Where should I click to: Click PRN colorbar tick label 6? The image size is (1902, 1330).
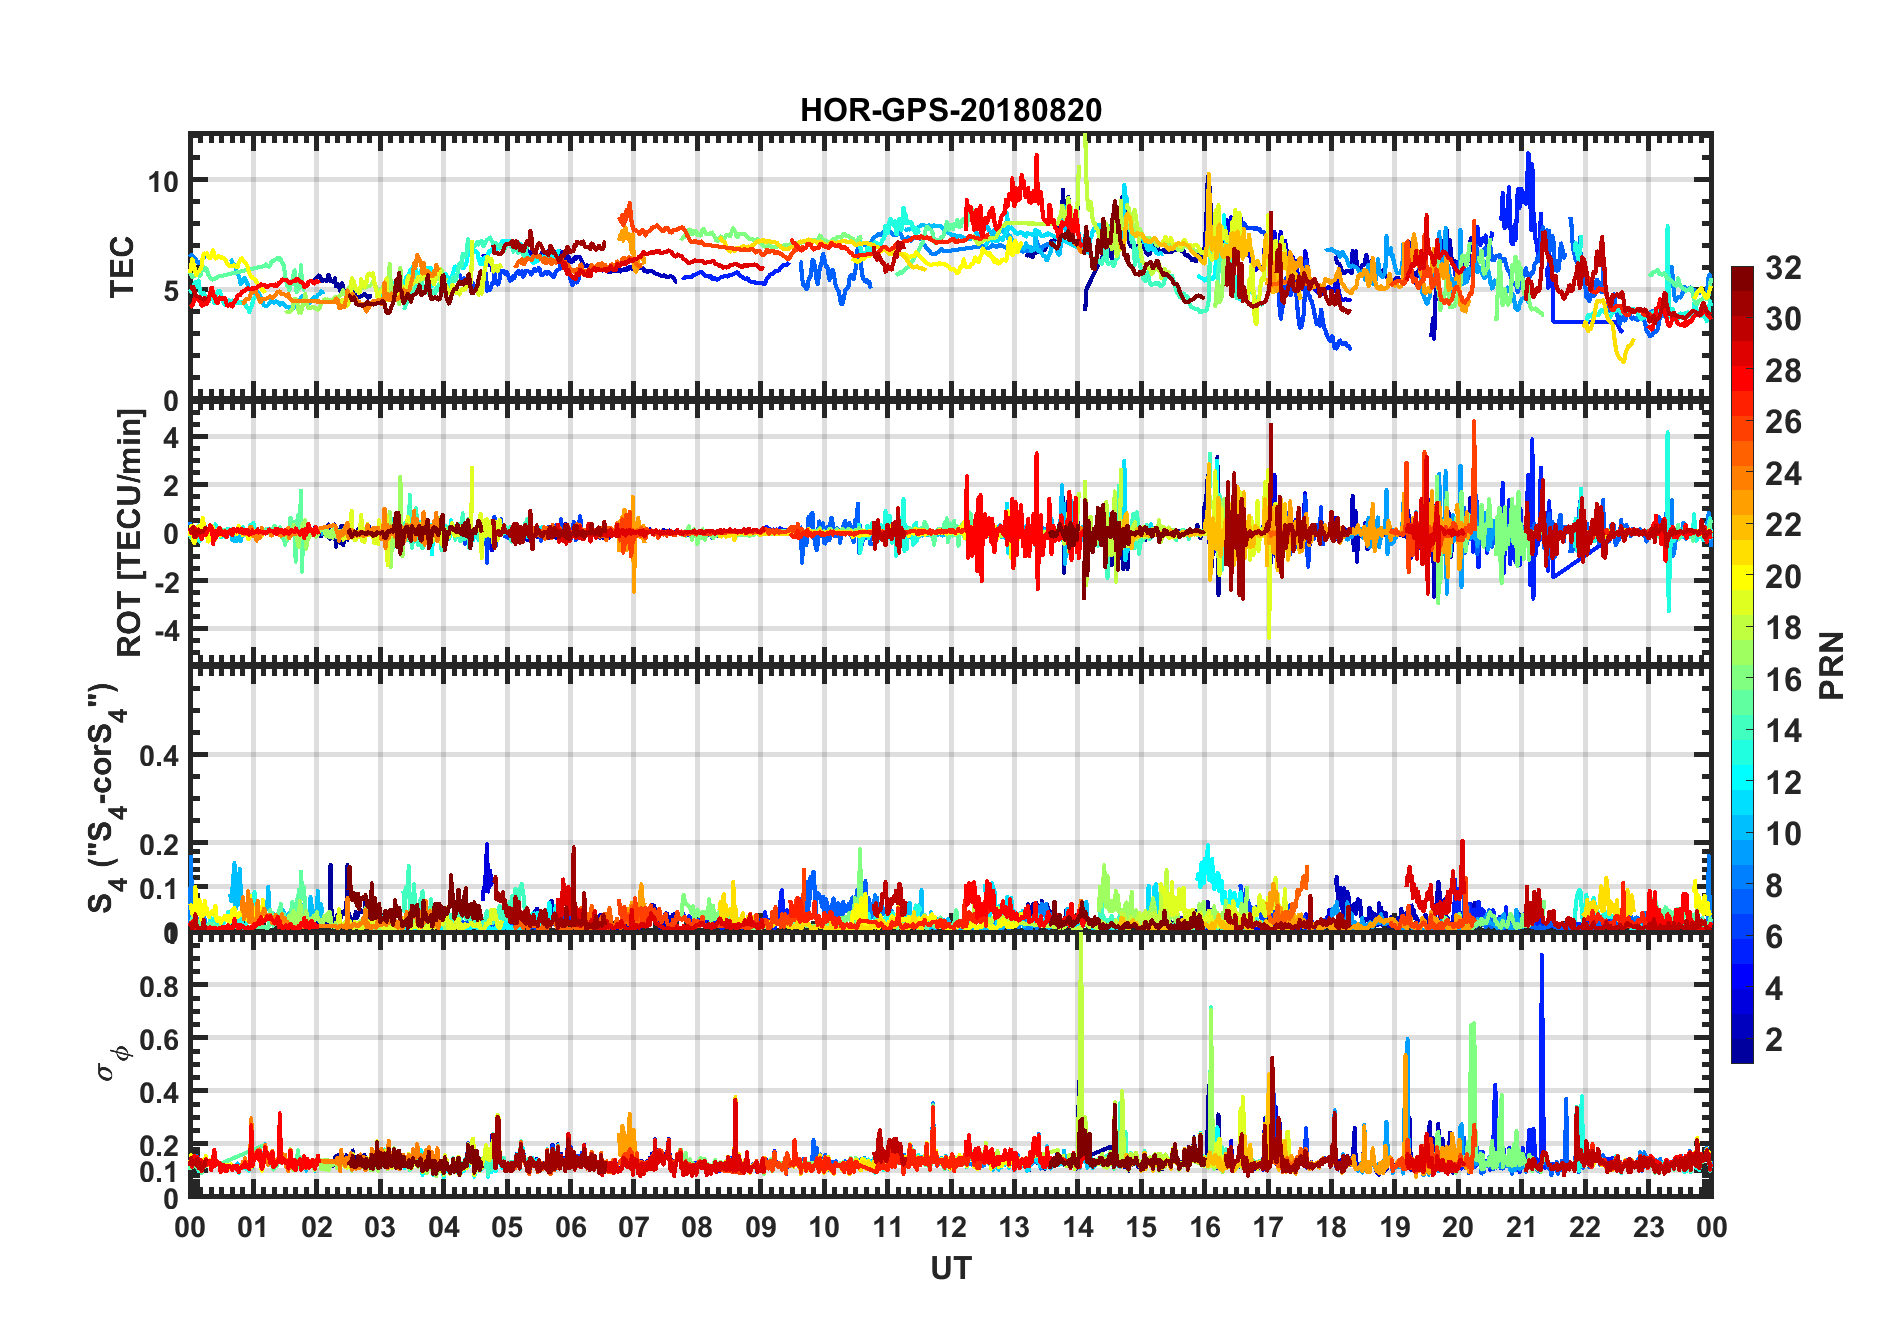[x=1774, y=936]
